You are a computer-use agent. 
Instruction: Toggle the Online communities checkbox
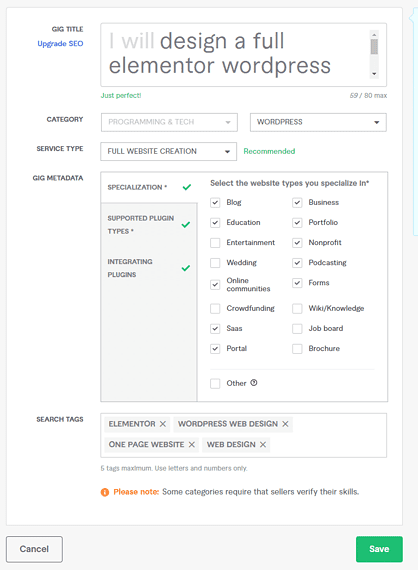(215, 284)
